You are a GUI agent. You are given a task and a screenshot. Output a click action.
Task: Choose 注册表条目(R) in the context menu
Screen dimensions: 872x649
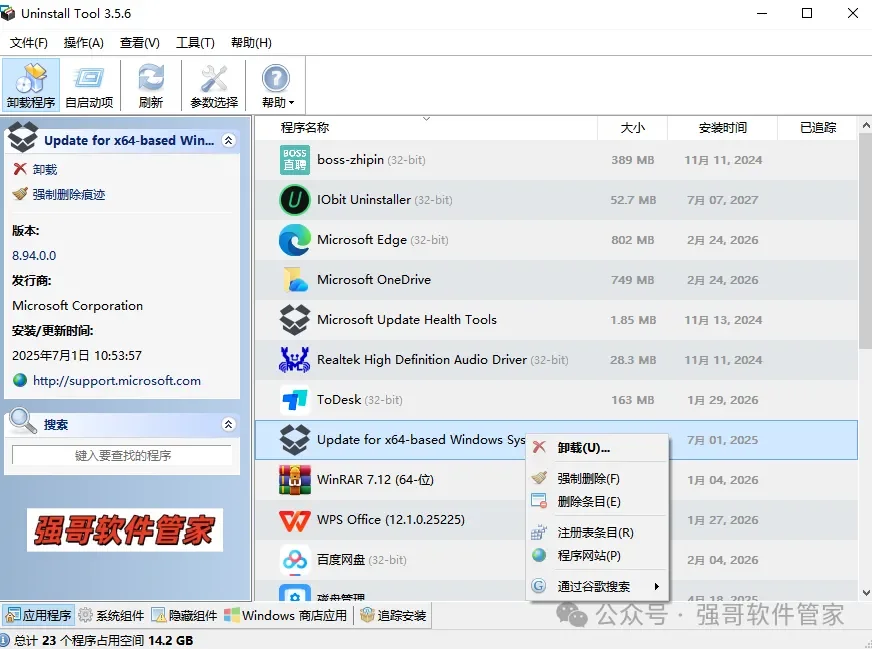tap(597, 532)
